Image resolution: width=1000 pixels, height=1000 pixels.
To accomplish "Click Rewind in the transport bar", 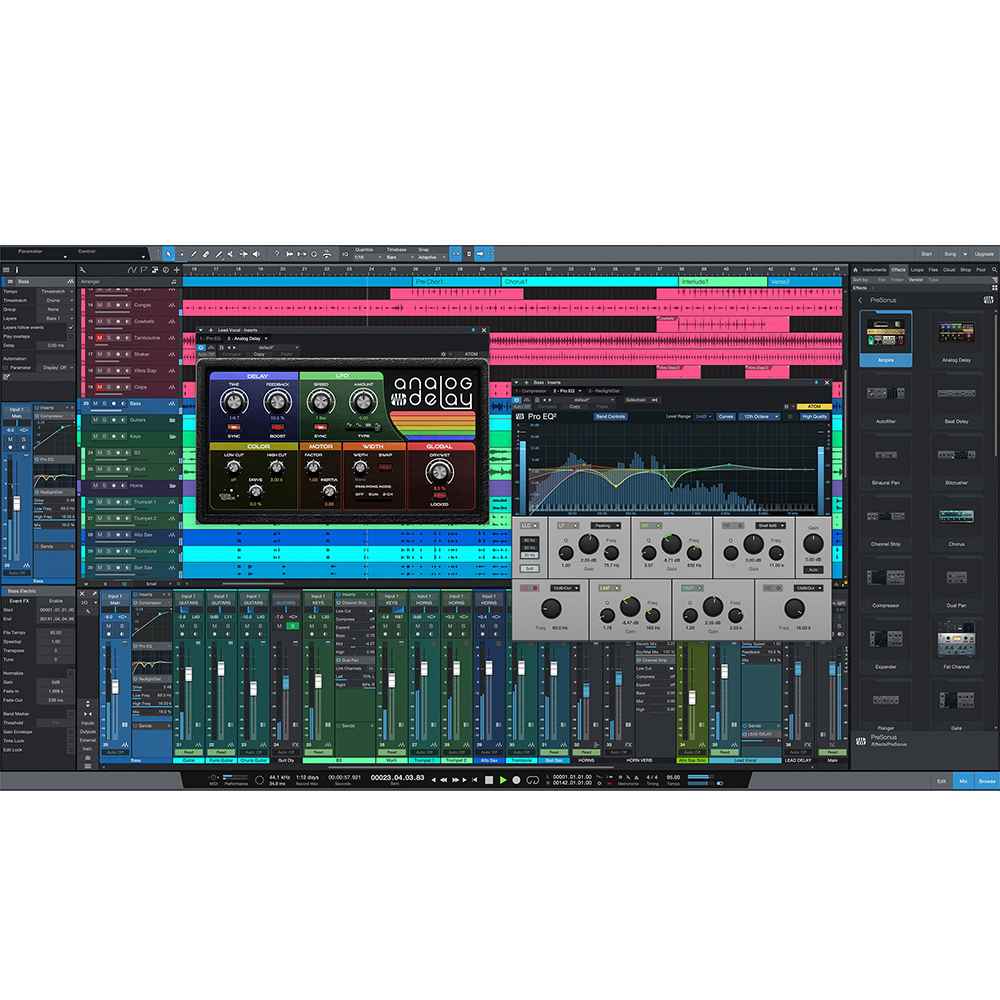I will coord(444,780).
